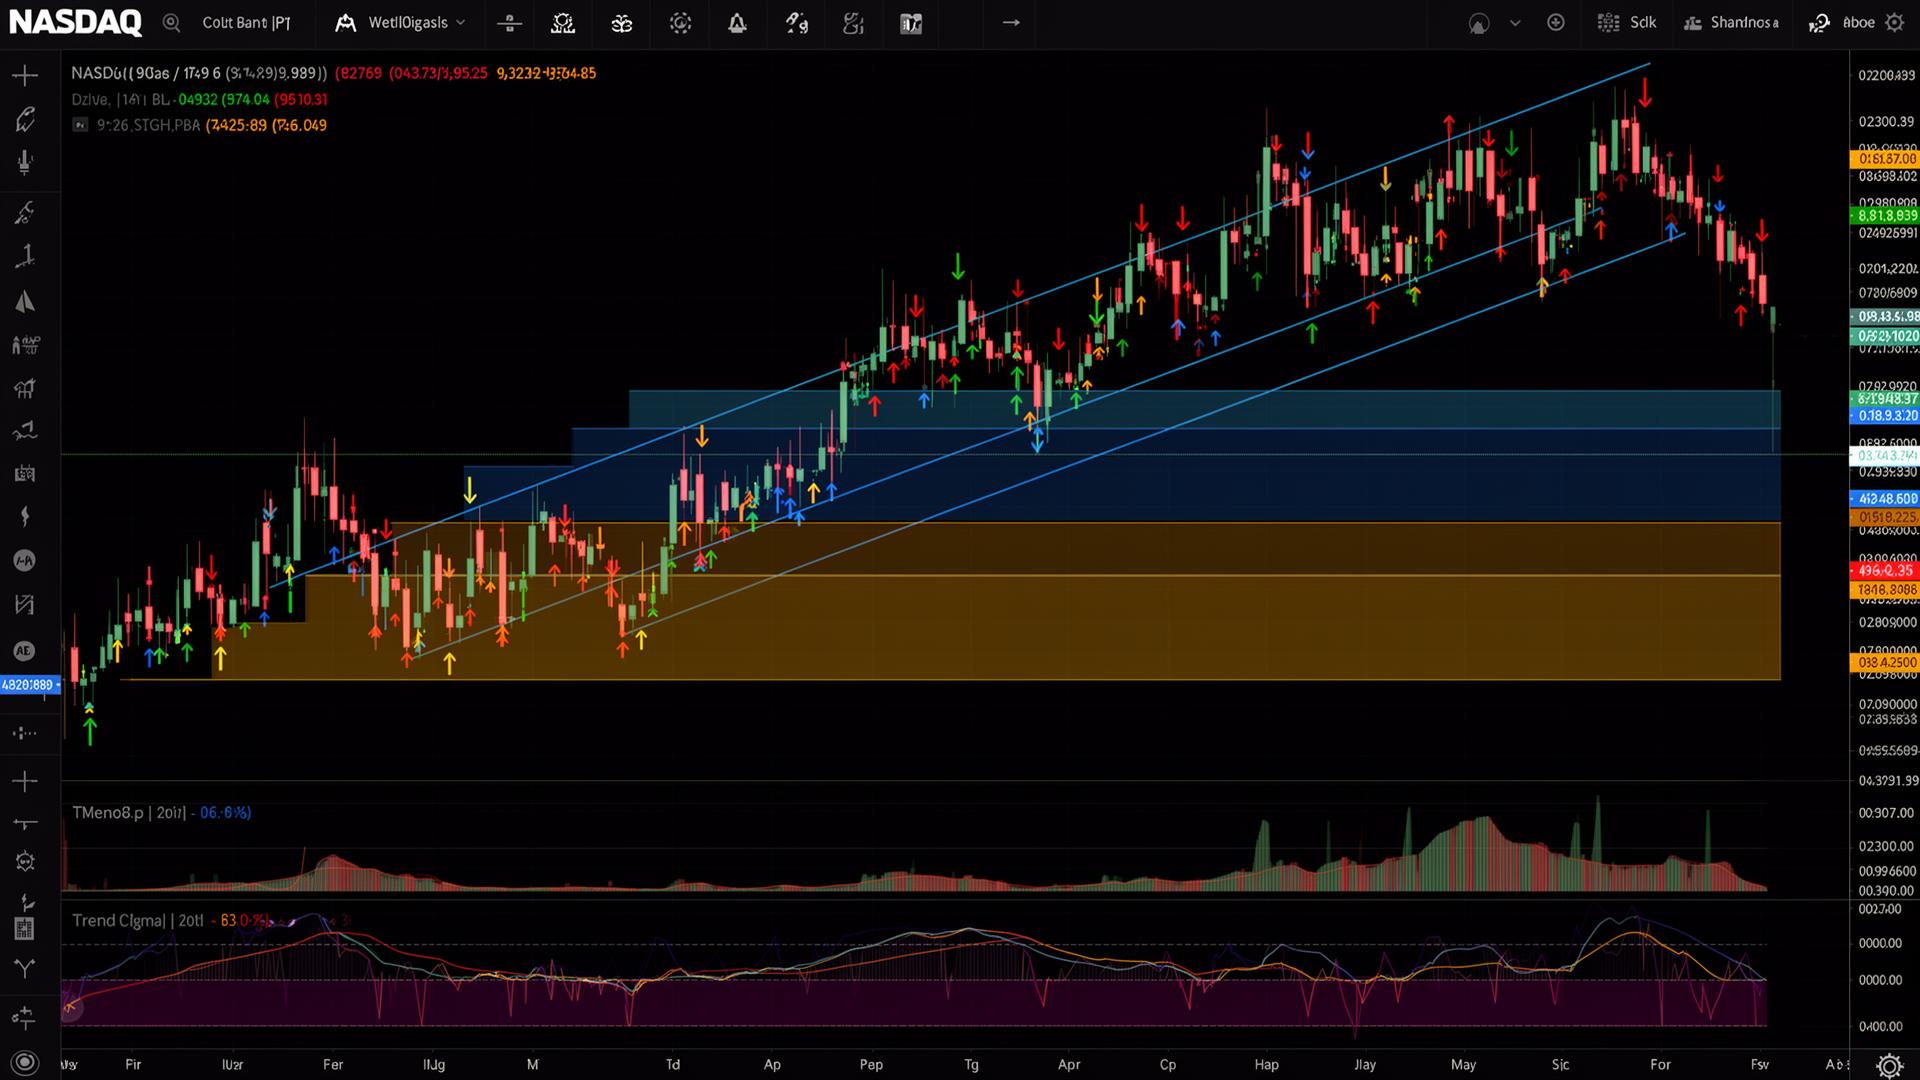Click the circular AE icon in left sidebar
The image size is (1920, 1080).
pyautogui.click(x=24, y=651)
